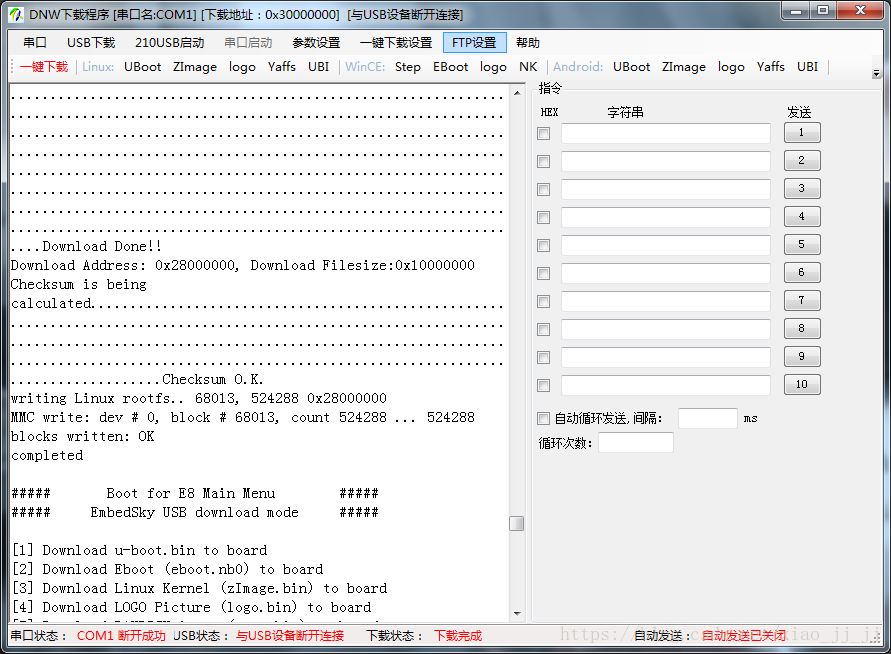The width and height of the screenshot is (891, 654).
Task: Click Android ZImage toolbar button
Action: pyautogui.click(x=684, y=67)
